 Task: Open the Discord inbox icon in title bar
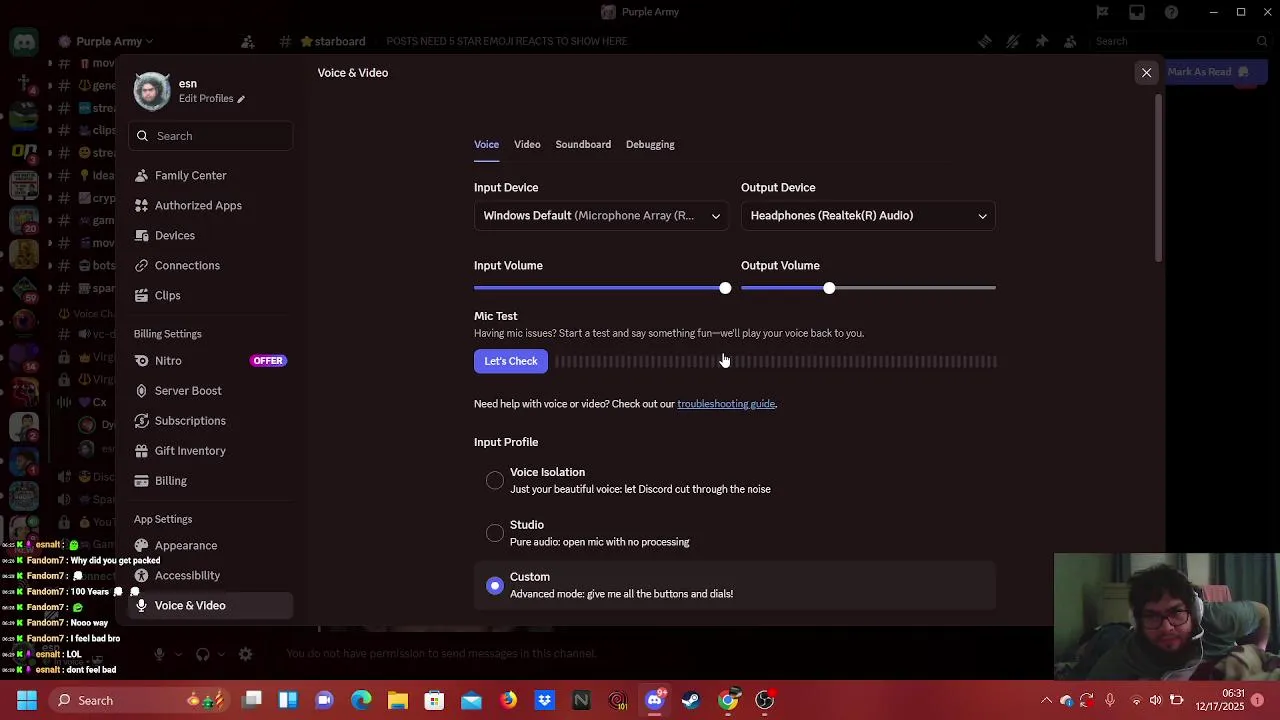[1137, 12]
